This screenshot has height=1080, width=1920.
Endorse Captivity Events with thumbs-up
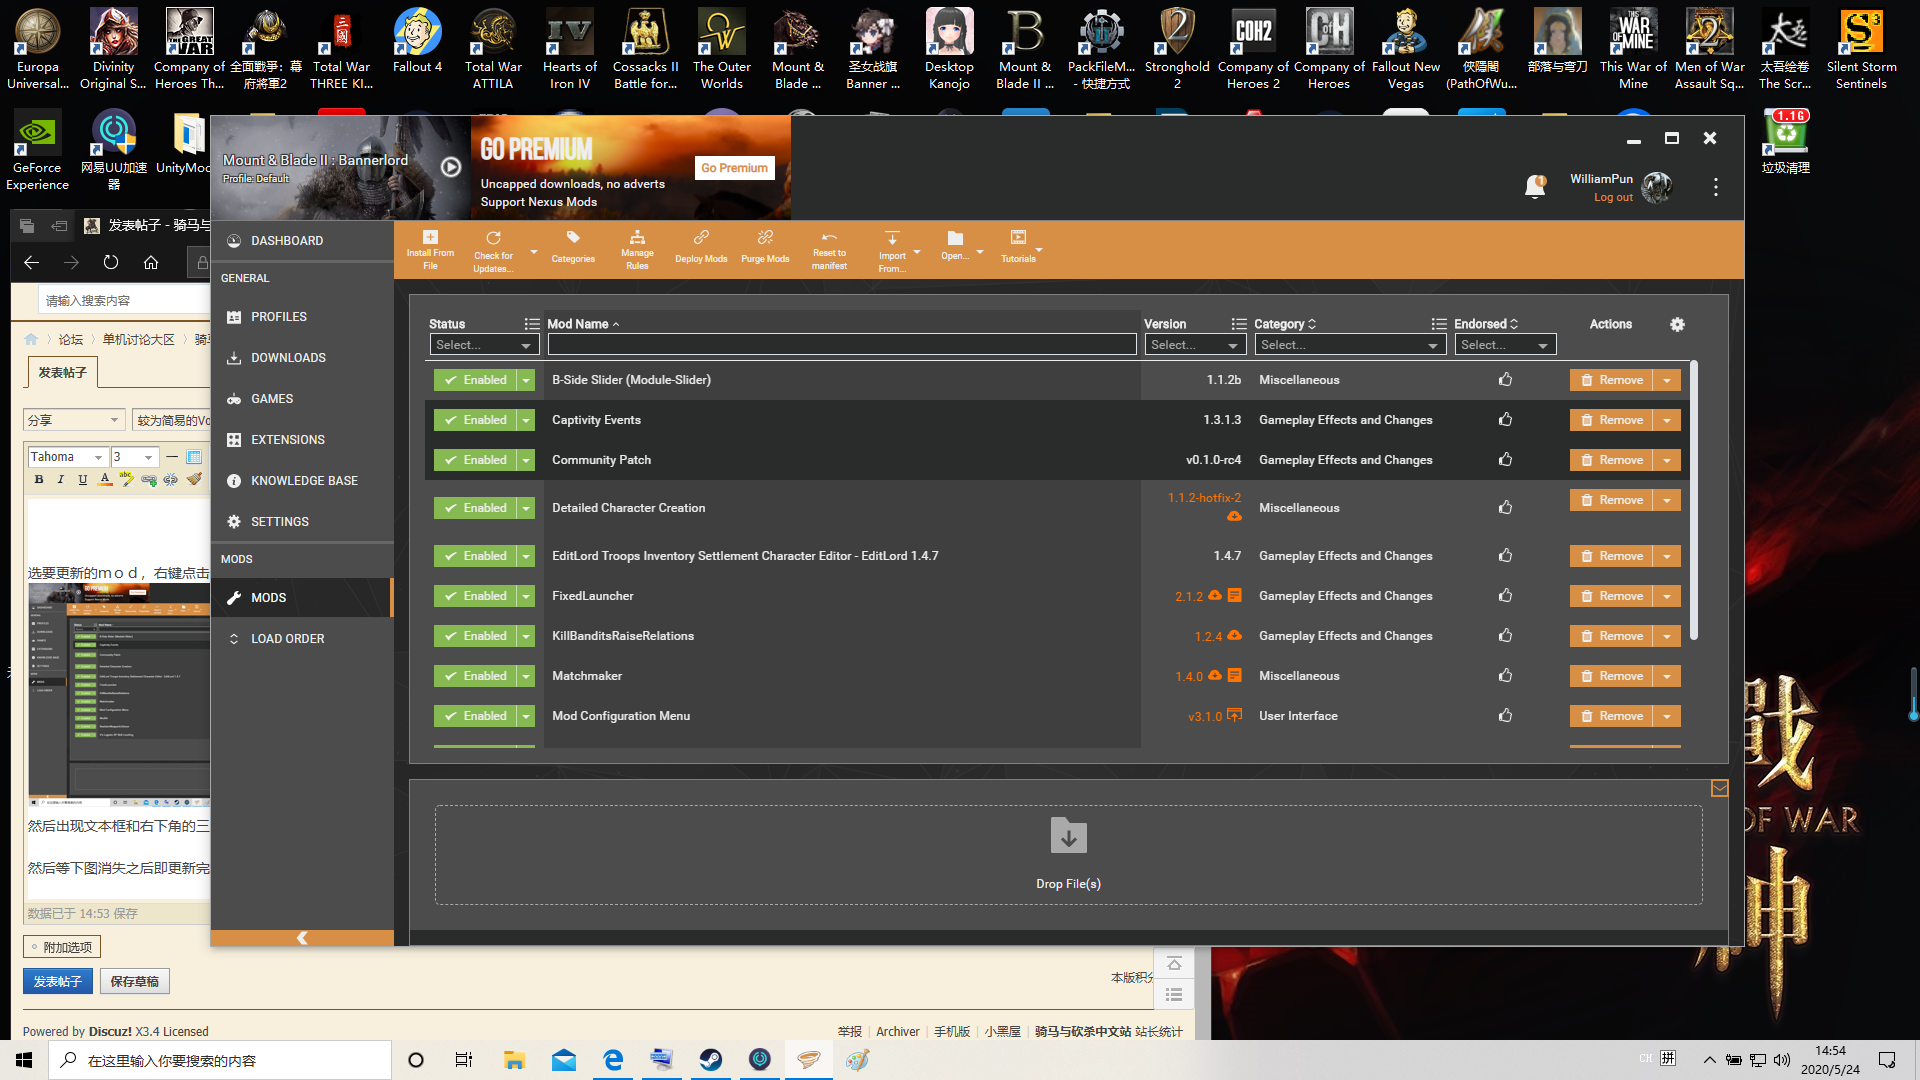pos(1505,420)
